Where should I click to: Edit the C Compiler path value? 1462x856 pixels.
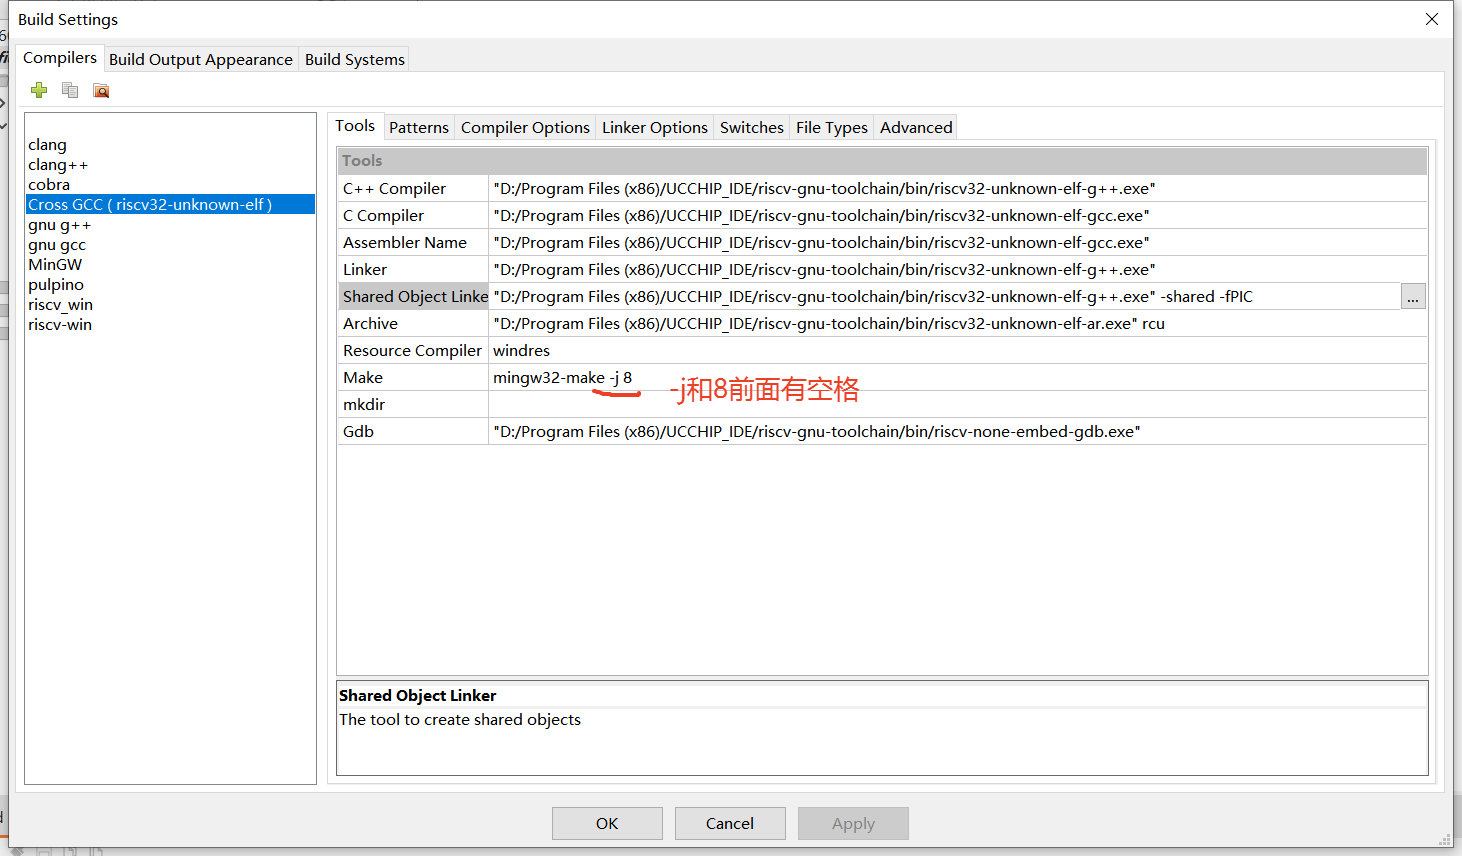[x=958, y=215]
